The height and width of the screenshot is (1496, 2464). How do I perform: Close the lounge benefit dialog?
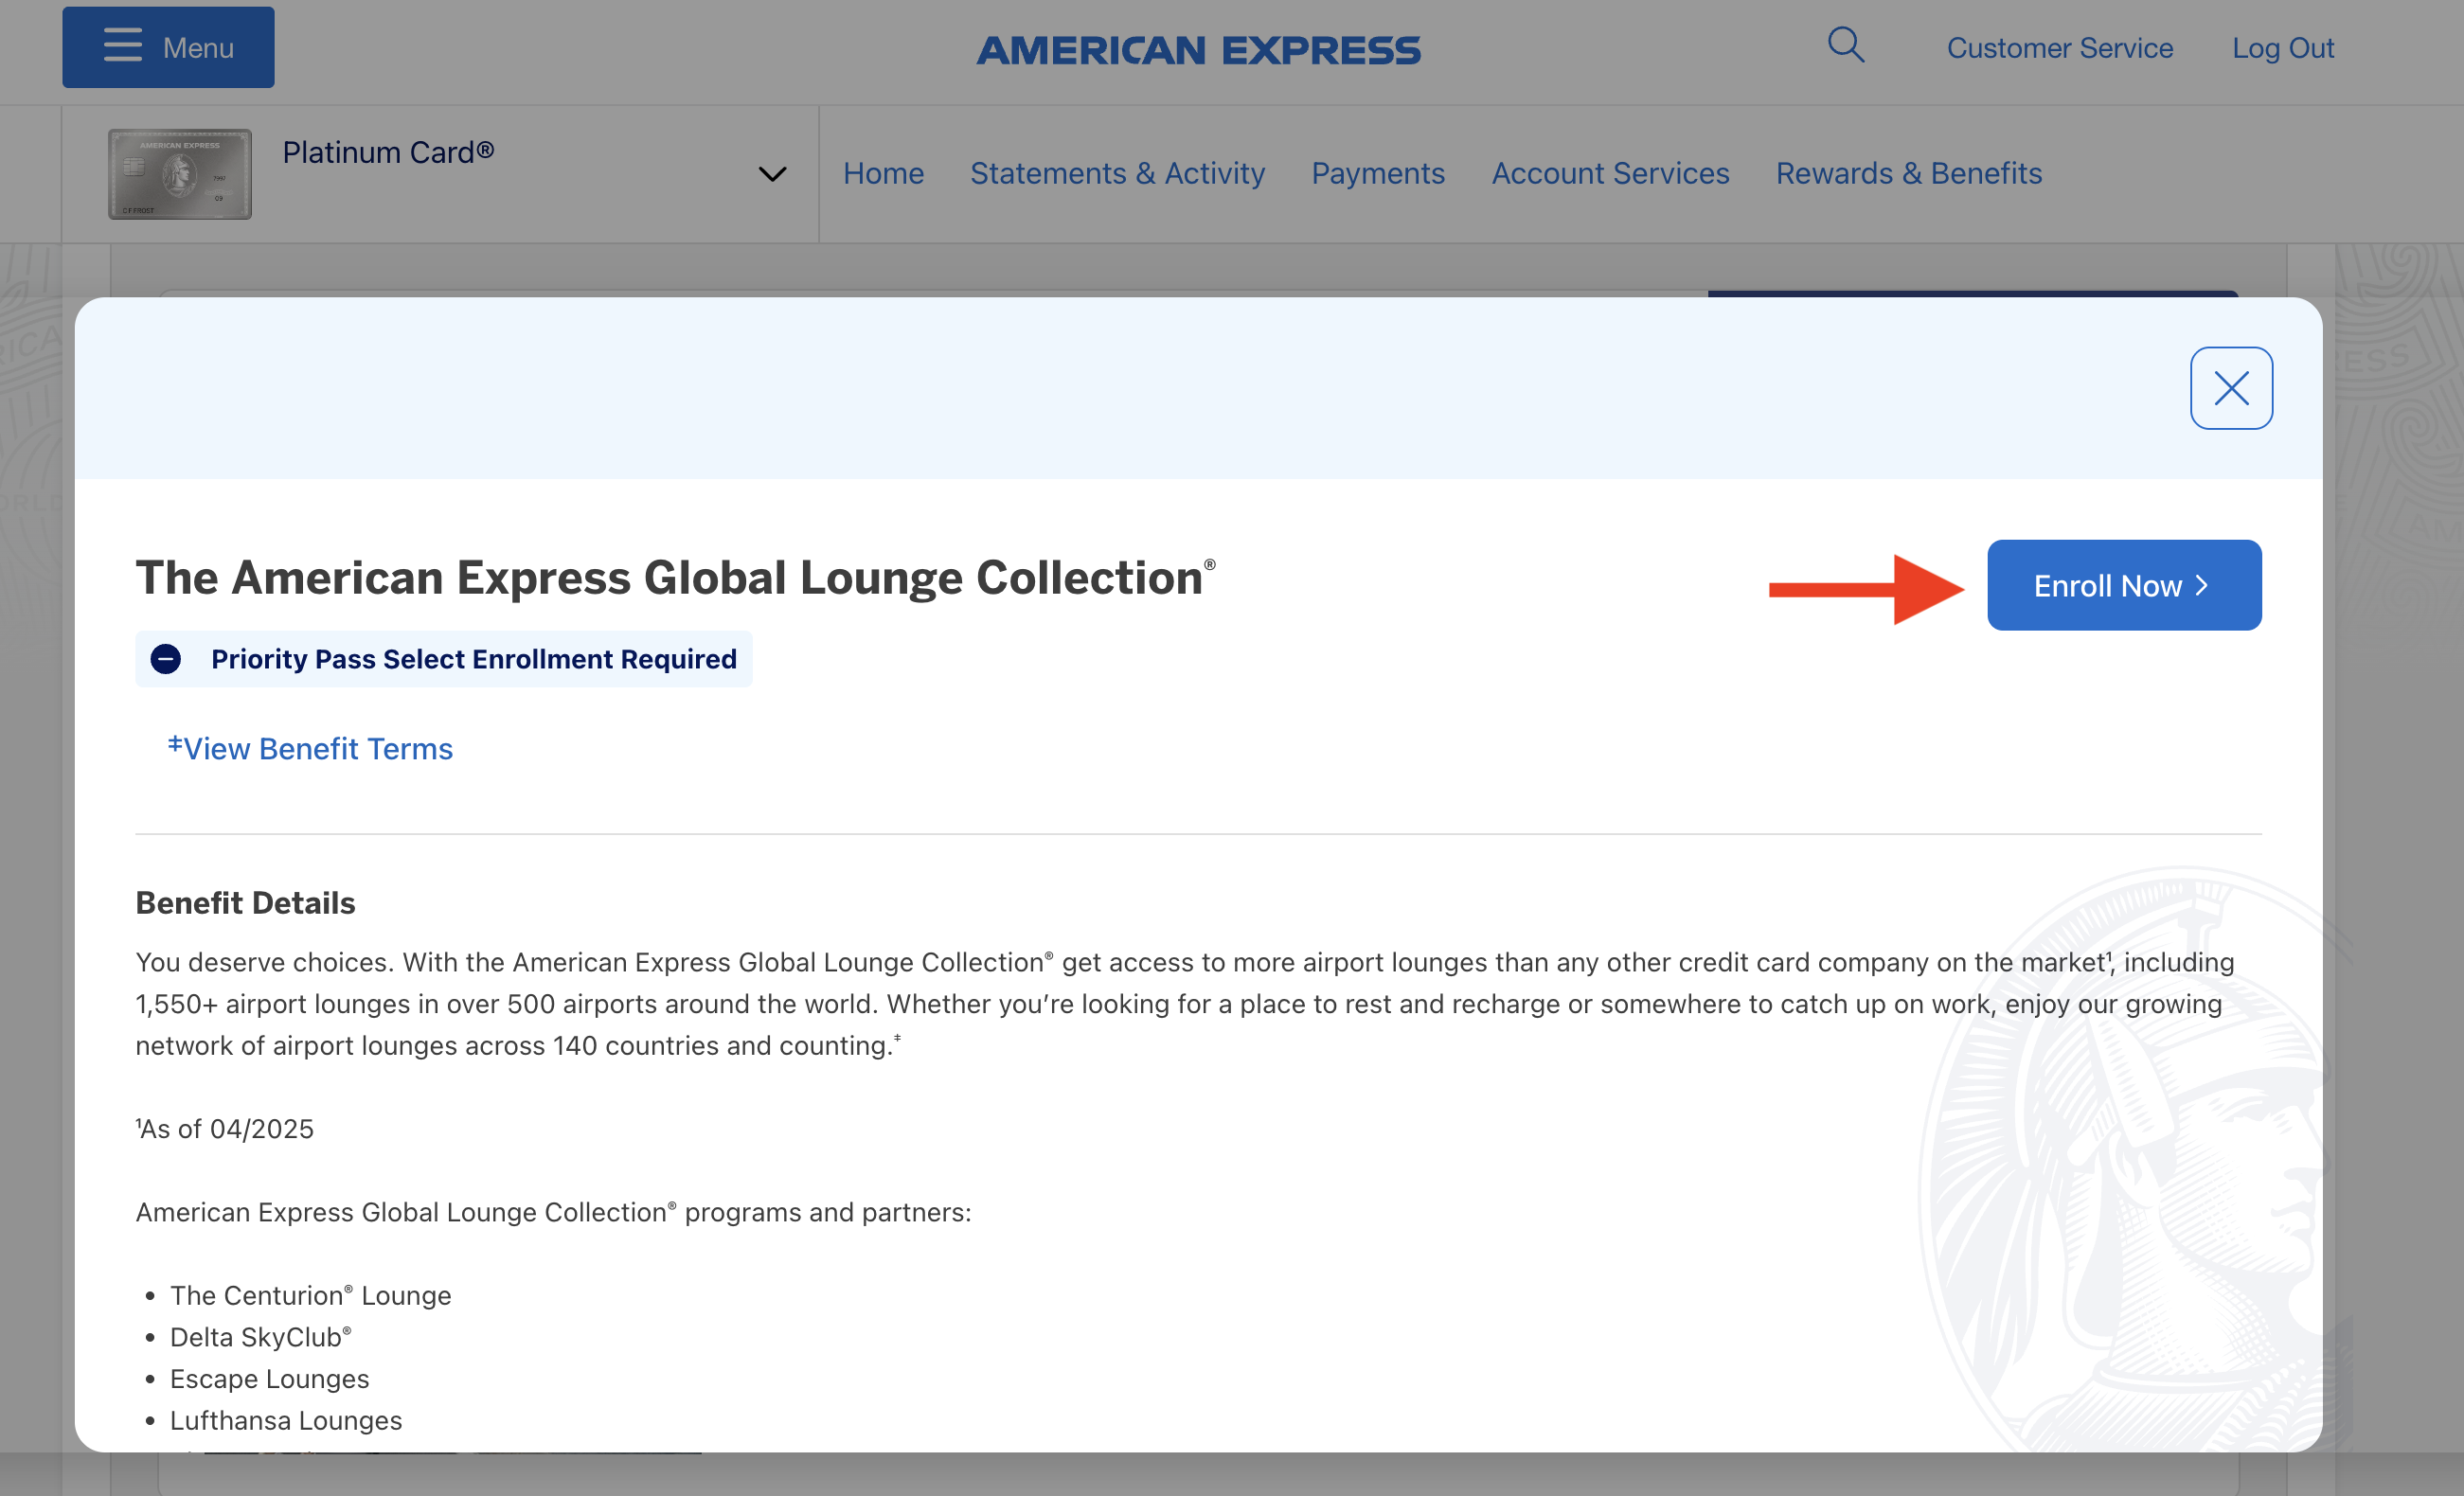tap(2231, 388)
